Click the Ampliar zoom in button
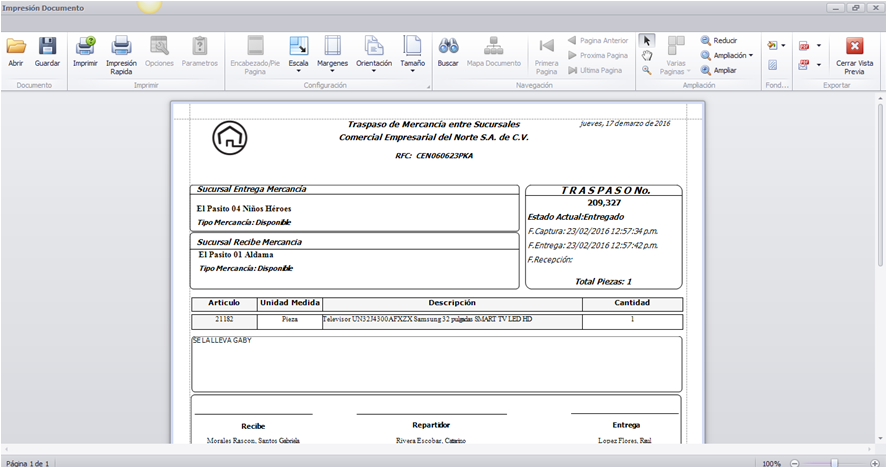Screen dimensions: 887x468 718,70
